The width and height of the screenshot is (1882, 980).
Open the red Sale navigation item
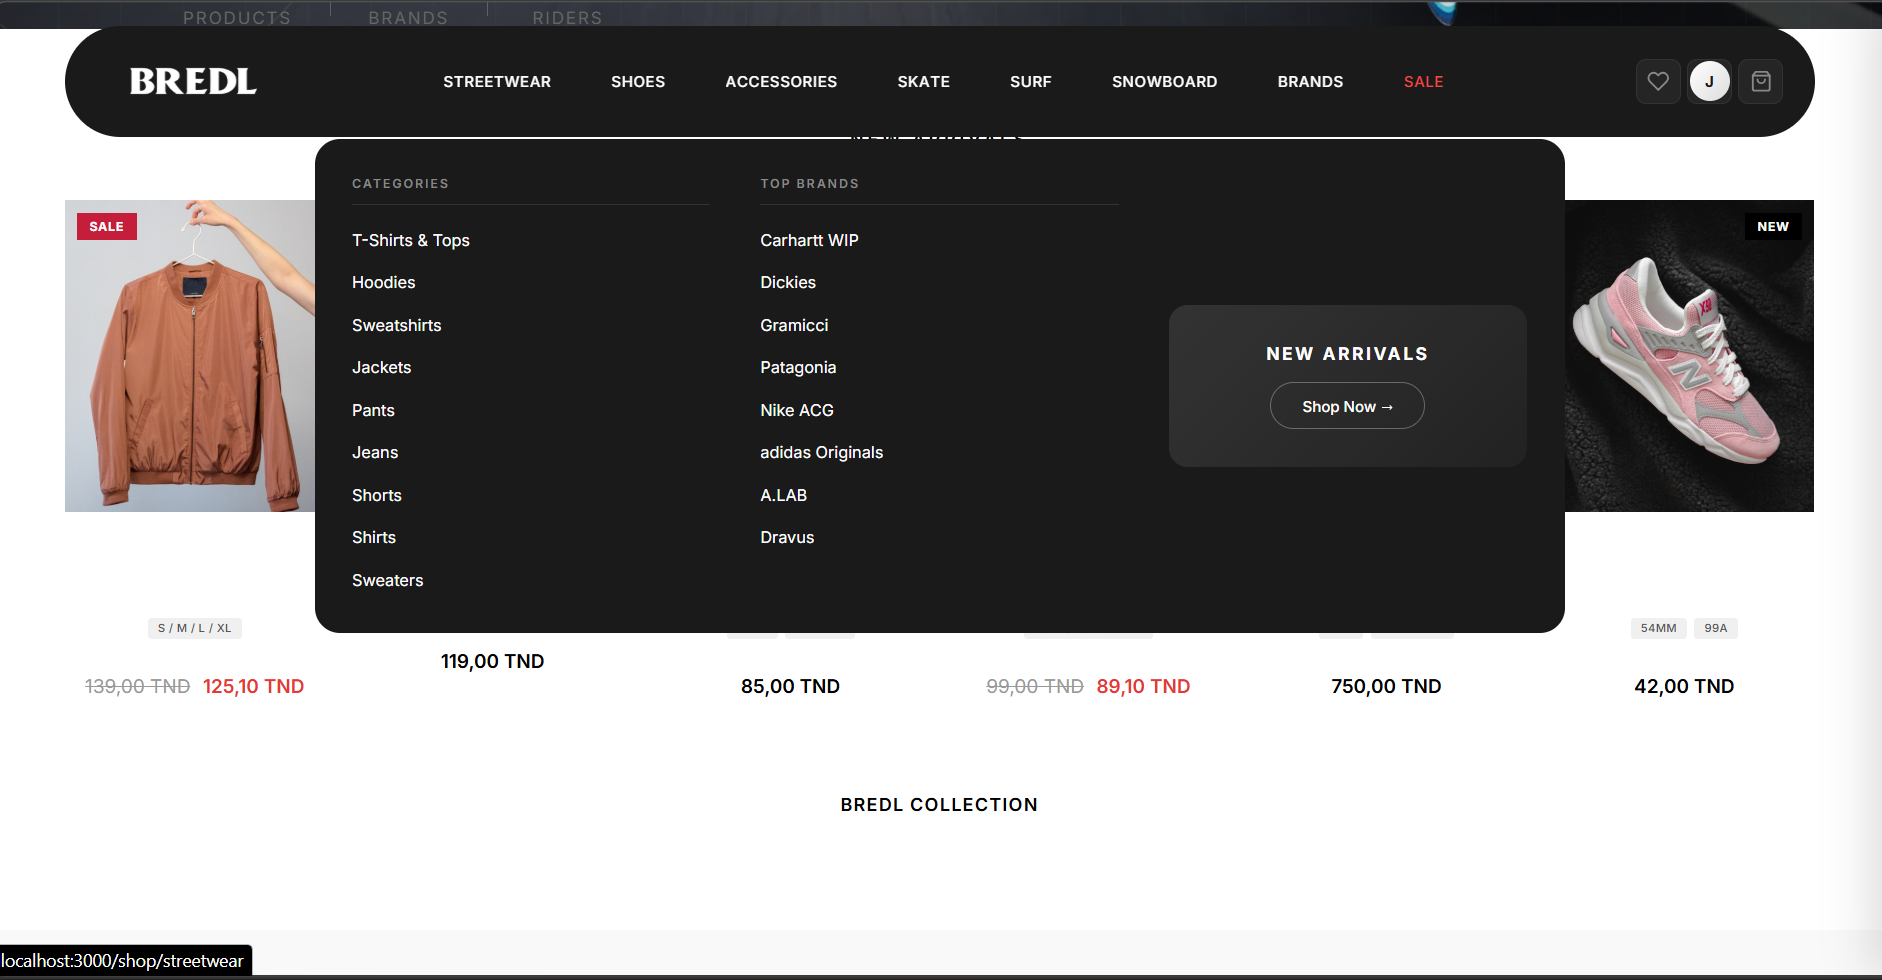pos(1424,82)
